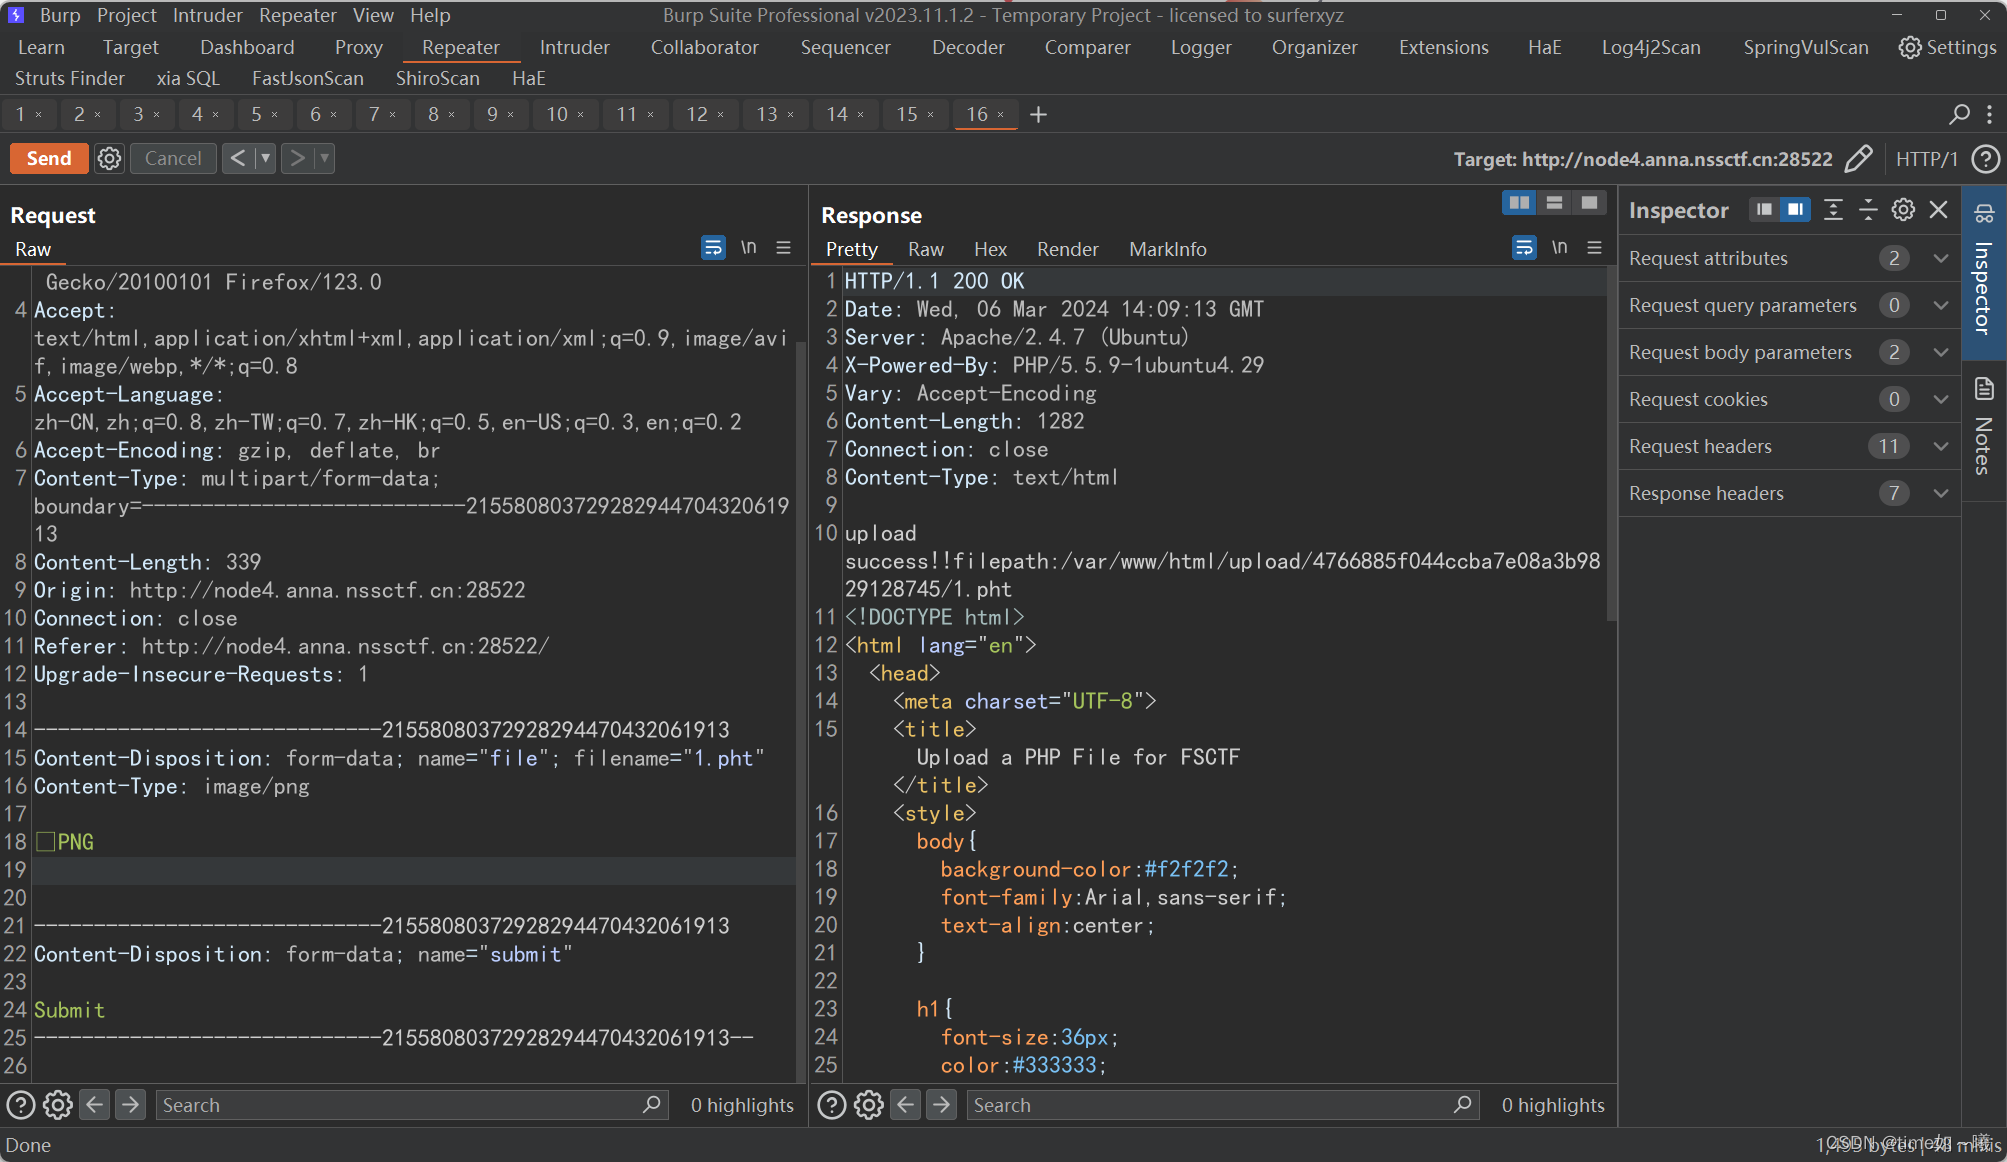2007x1162 pixels.
Task: Click the orange Send button
Action: [49, 158]
